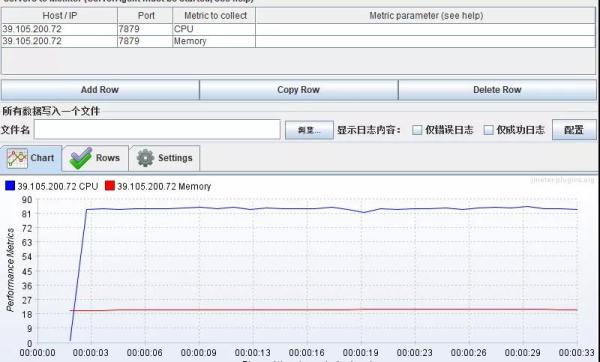
Task: Select the CPU metric cell
Action: pos(214,29)
